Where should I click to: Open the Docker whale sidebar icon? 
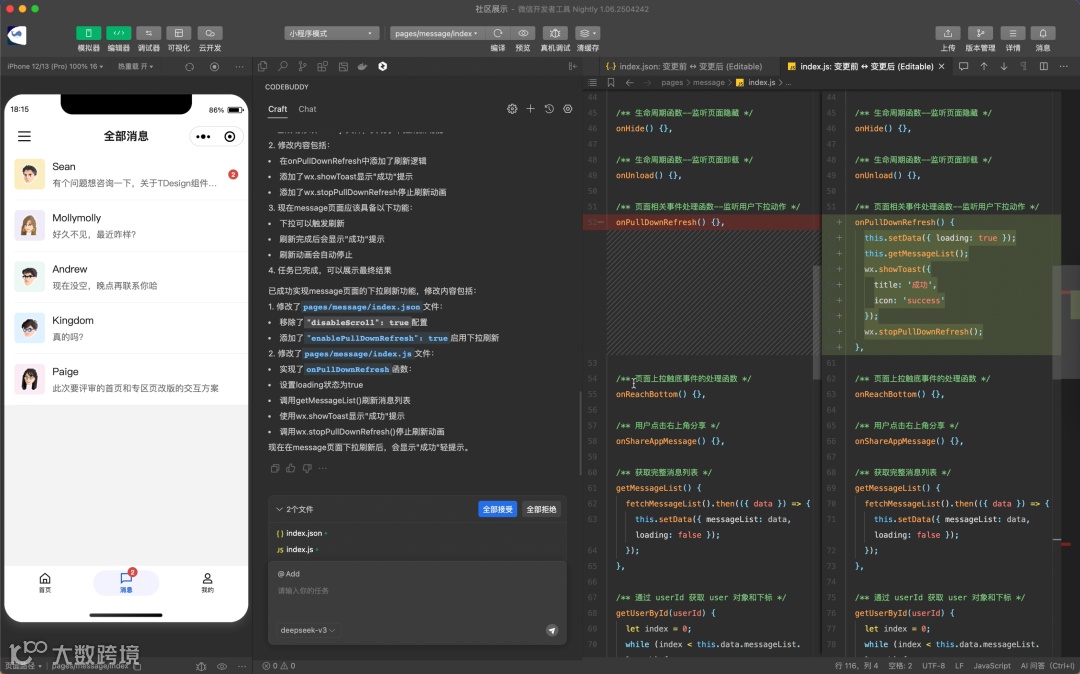pos(362,66)
